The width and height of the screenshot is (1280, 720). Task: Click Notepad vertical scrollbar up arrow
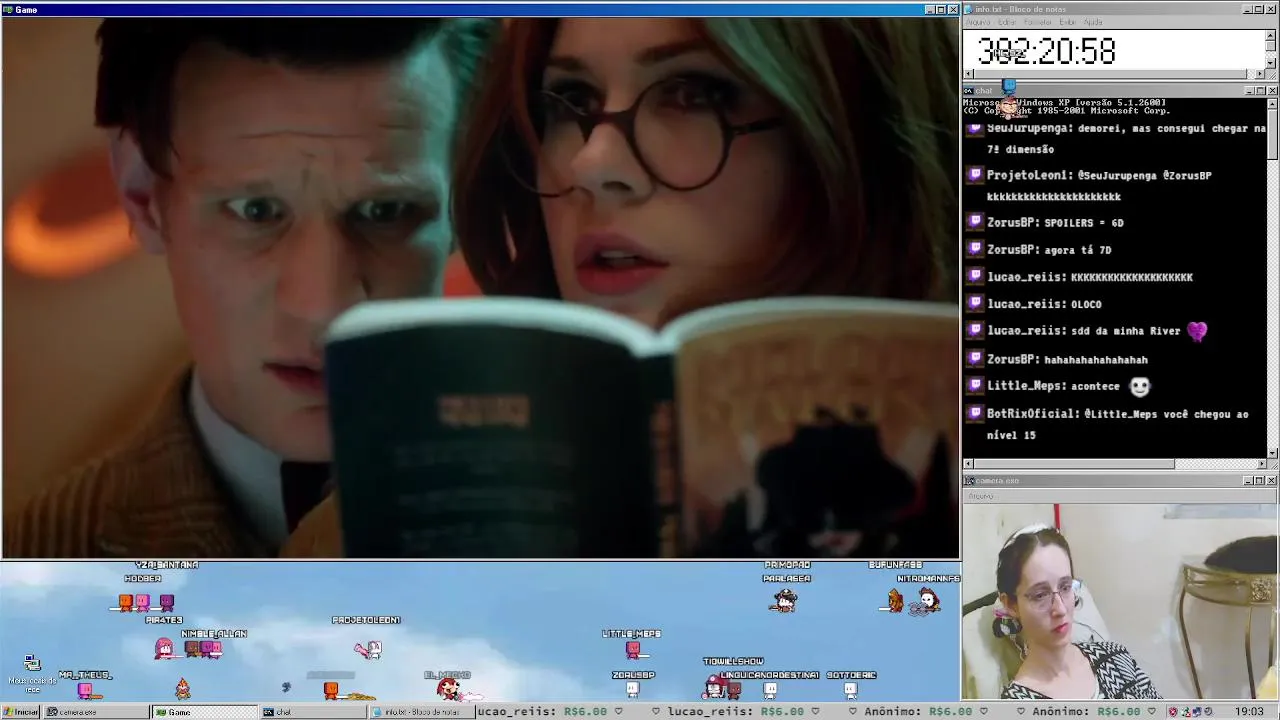tap(1271, 35)
